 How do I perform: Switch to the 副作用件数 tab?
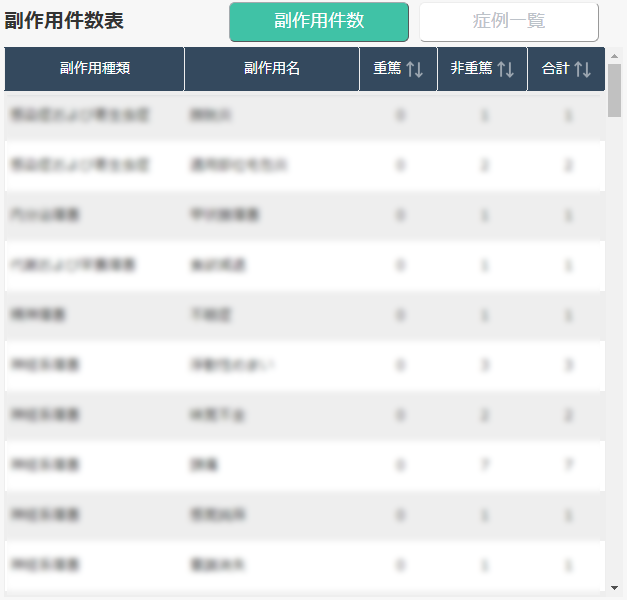tap(319, 22)
